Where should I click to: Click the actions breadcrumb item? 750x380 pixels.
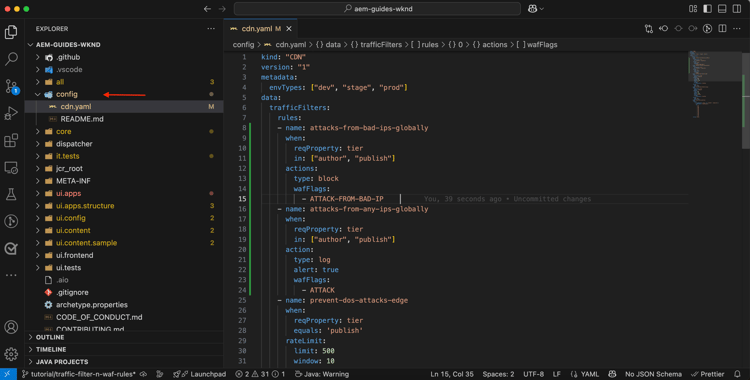coord(489,45)
